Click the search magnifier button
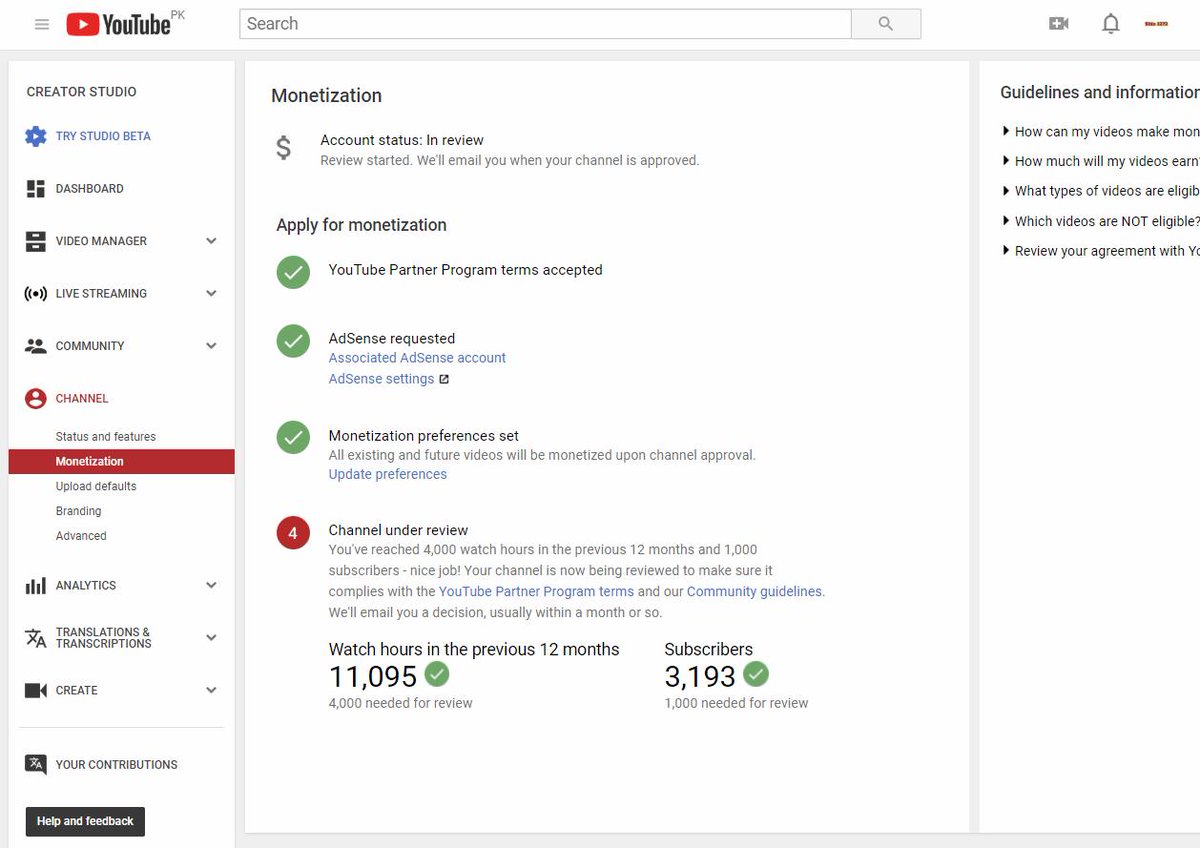 [886, 24]
